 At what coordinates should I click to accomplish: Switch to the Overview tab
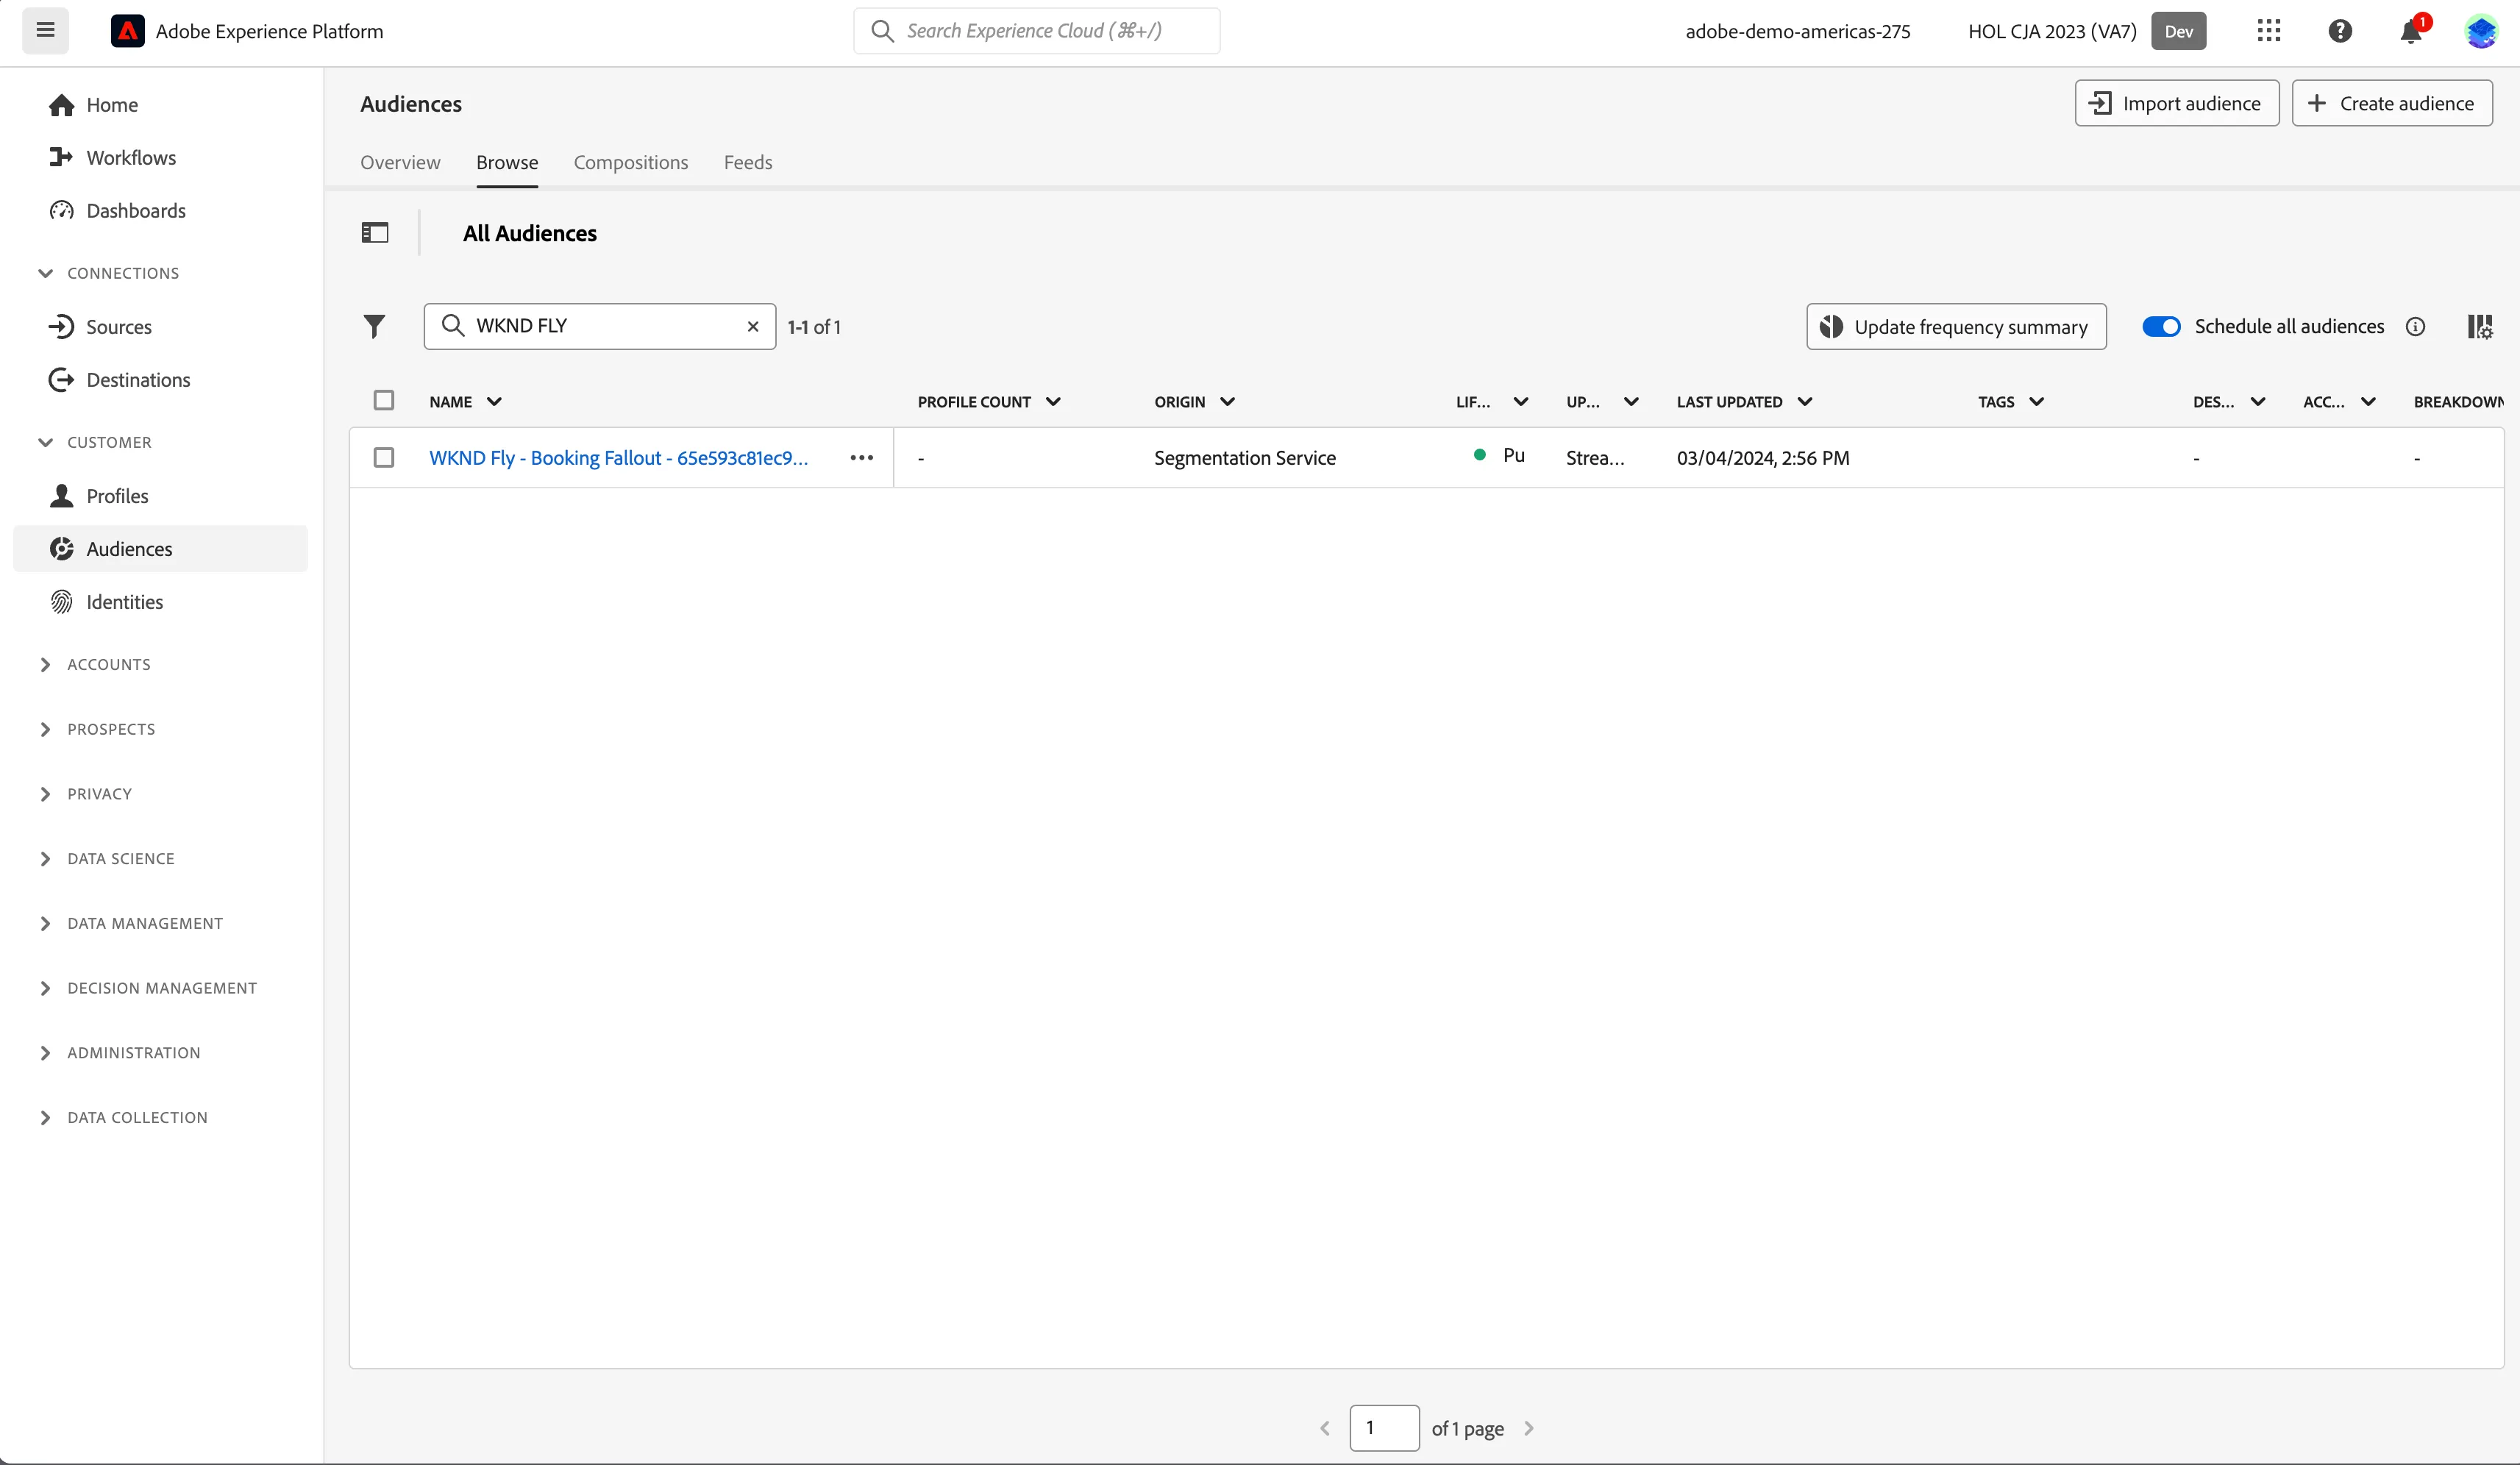pos(400,162)
